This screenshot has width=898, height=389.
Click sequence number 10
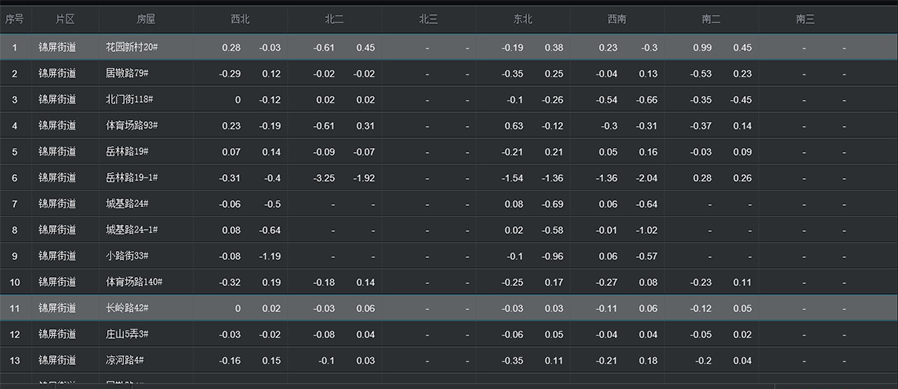click(15, 282)
